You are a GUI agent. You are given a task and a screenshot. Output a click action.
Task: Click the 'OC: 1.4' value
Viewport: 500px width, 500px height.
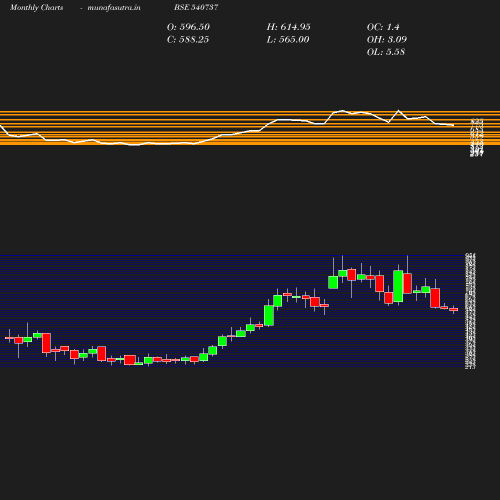(x=383, y=27)
